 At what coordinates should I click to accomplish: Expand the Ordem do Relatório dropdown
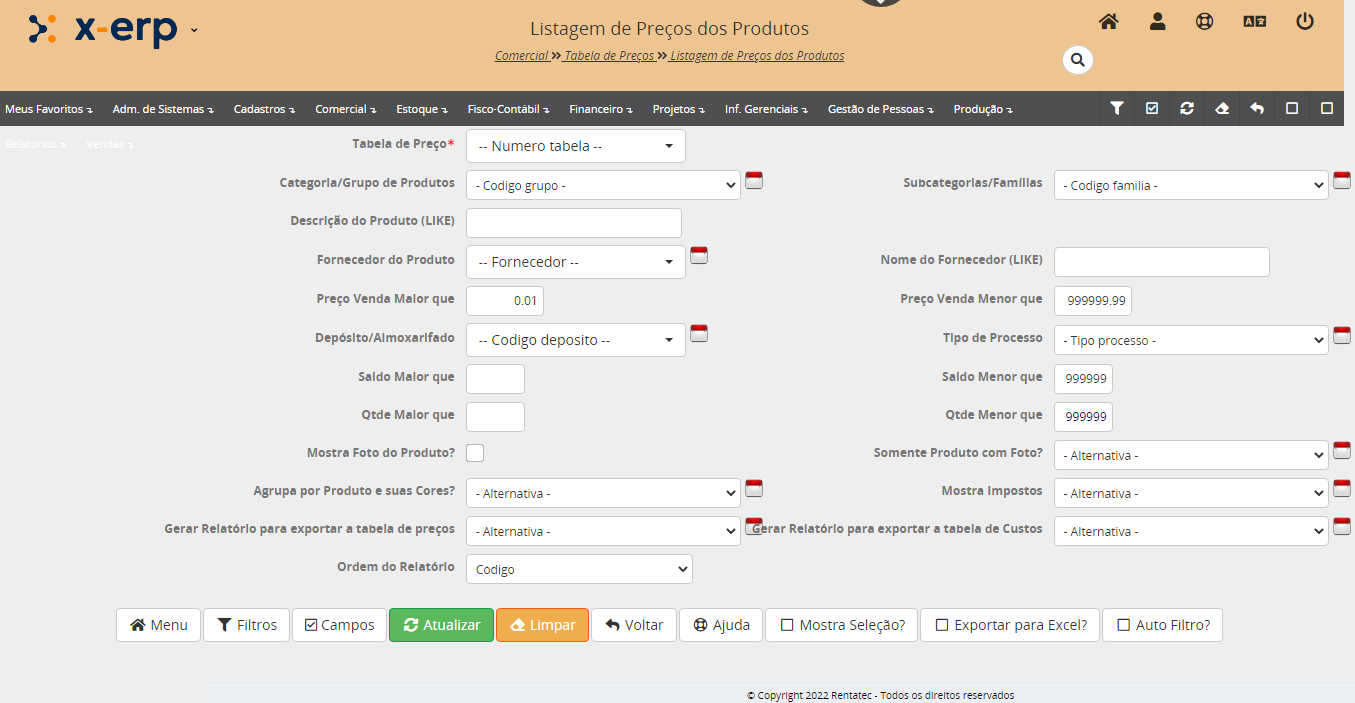tap(579, 569)
